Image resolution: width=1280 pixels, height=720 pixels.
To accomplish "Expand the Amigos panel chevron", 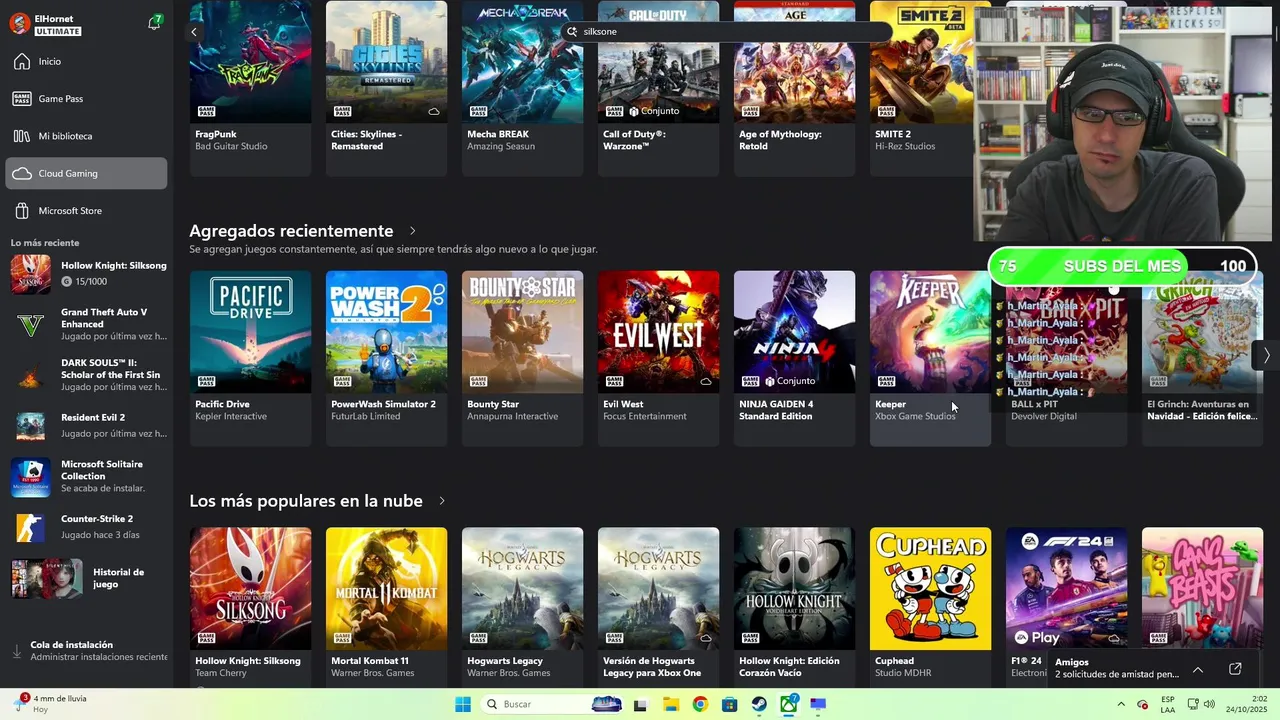I will tap(1198, 669).
